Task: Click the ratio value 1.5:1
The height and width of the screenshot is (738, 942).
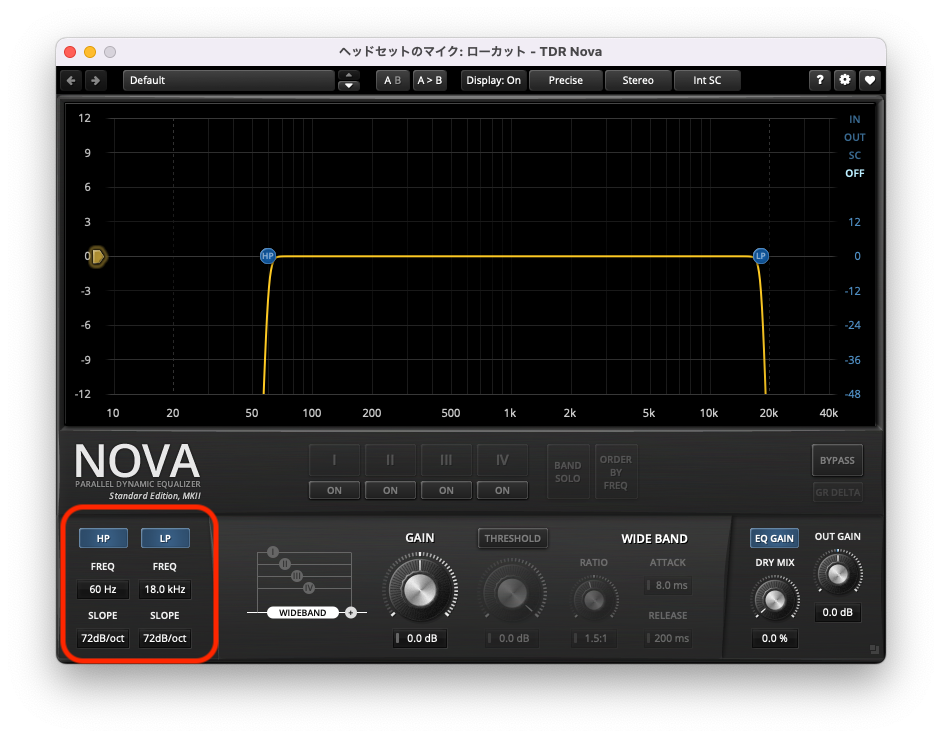Action: [594, 638]
